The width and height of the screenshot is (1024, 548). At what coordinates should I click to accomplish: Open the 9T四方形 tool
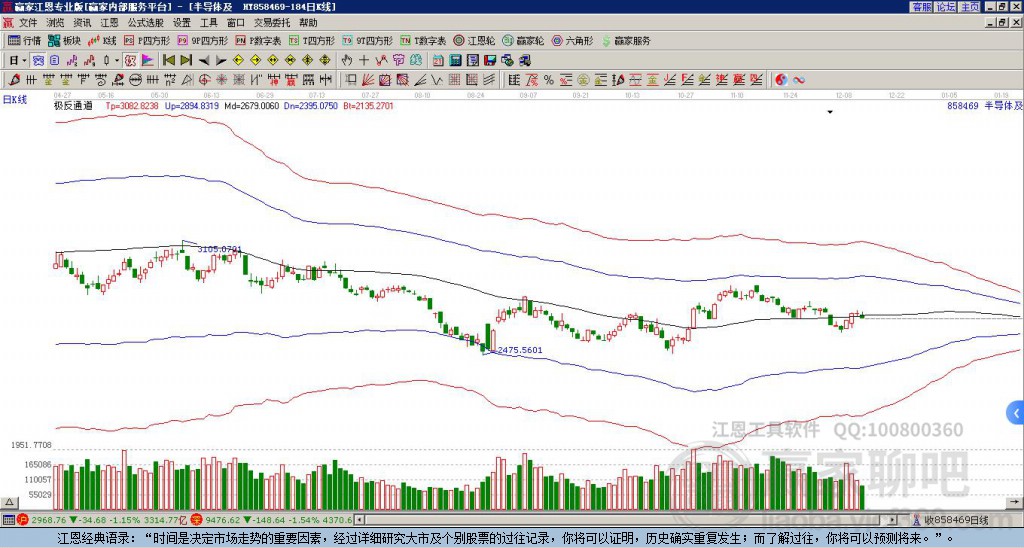click(x=367, y=40)
